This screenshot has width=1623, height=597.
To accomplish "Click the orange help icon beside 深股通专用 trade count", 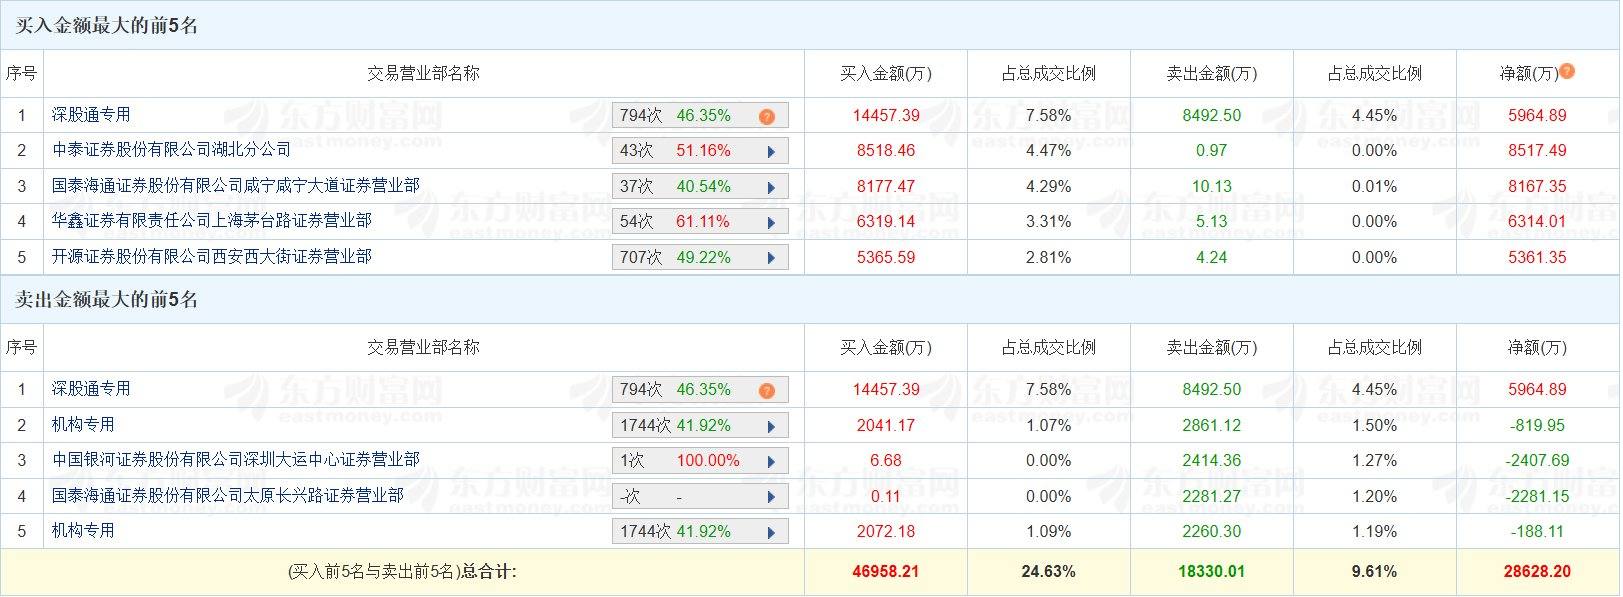I will pyautogui.click(x=765, y=115).
